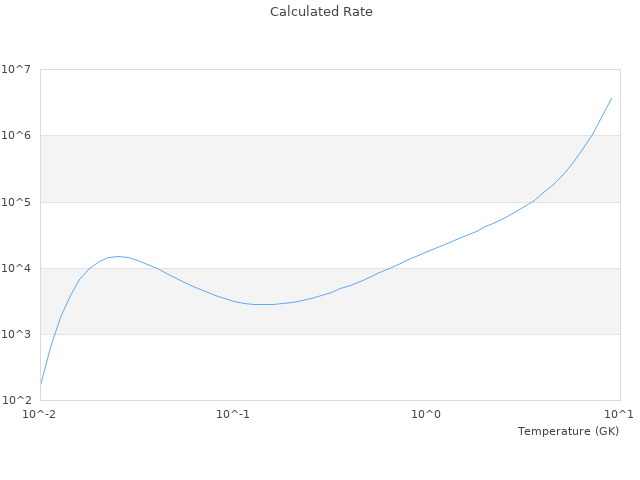The width and height of the screenshot is (640, 480).
Task: Click the 10^3 y-axis tick label
Action: [16, 334]
